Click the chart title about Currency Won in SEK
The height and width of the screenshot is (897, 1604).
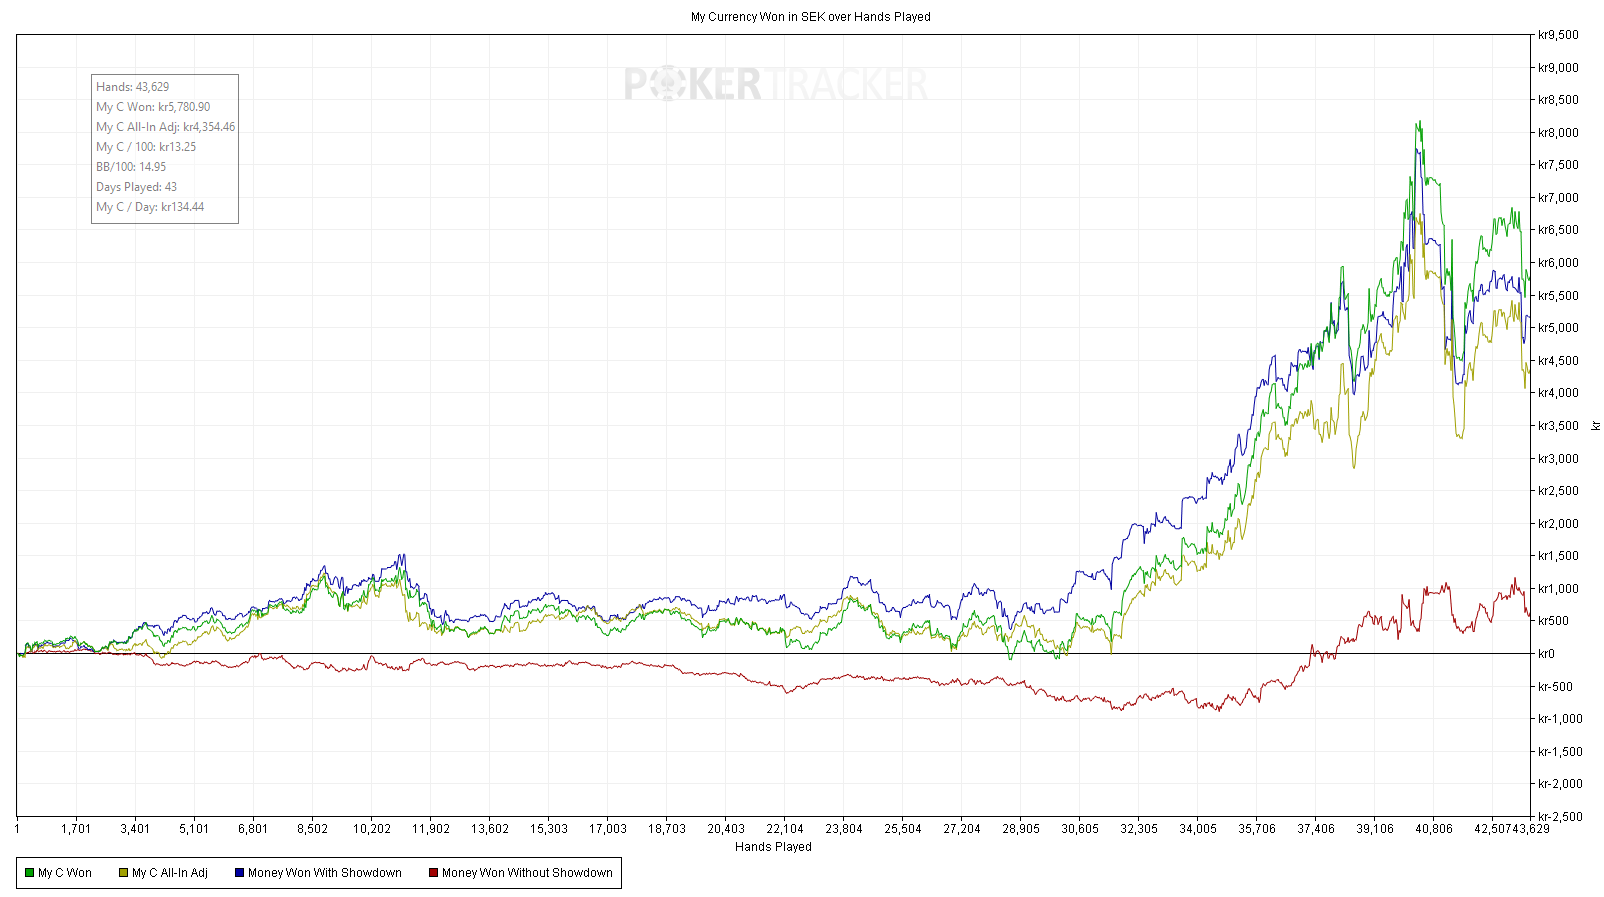tap(810, 17)
